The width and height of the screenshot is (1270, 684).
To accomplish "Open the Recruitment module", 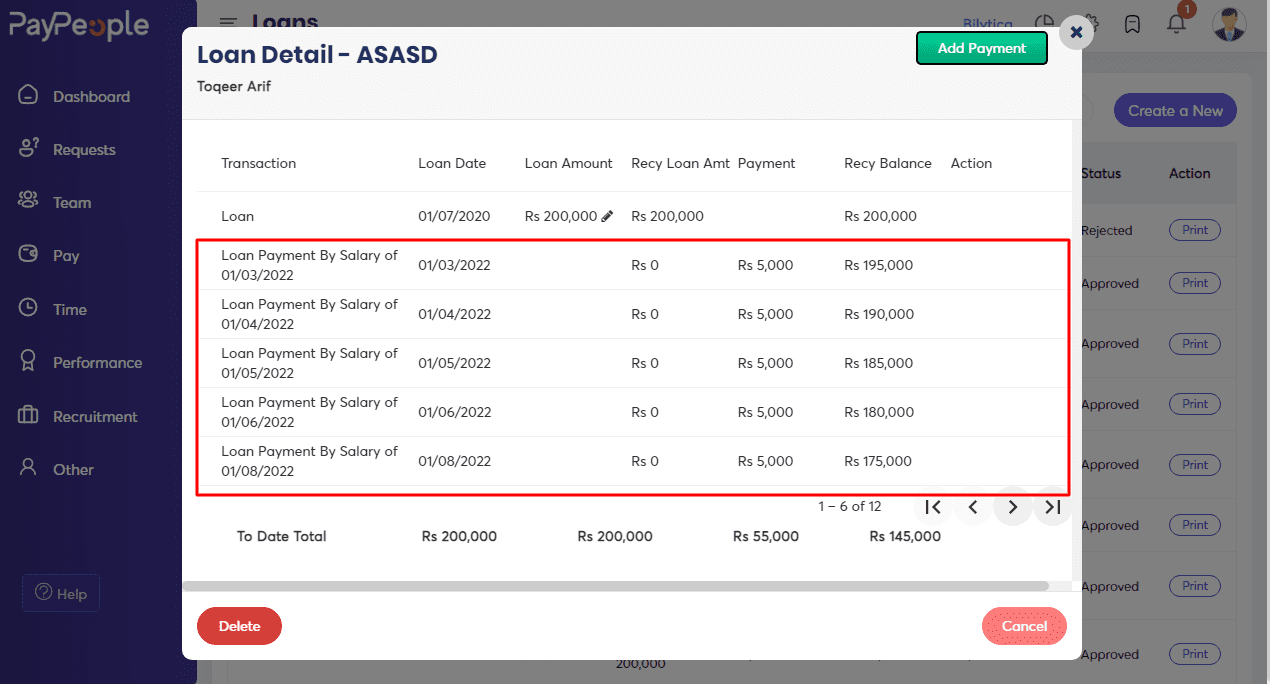I will [94, 415].
